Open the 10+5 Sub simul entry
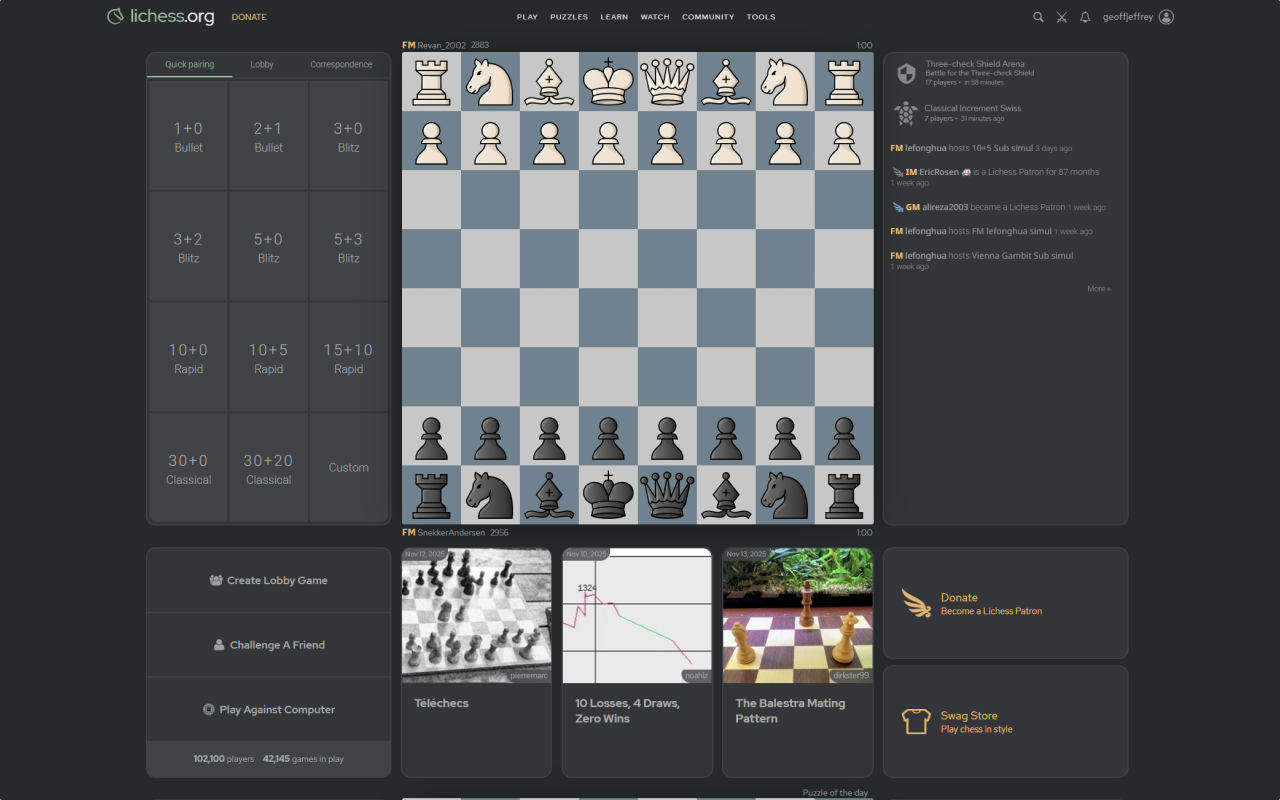The image size is (1280, 800). coord(1003,148)
